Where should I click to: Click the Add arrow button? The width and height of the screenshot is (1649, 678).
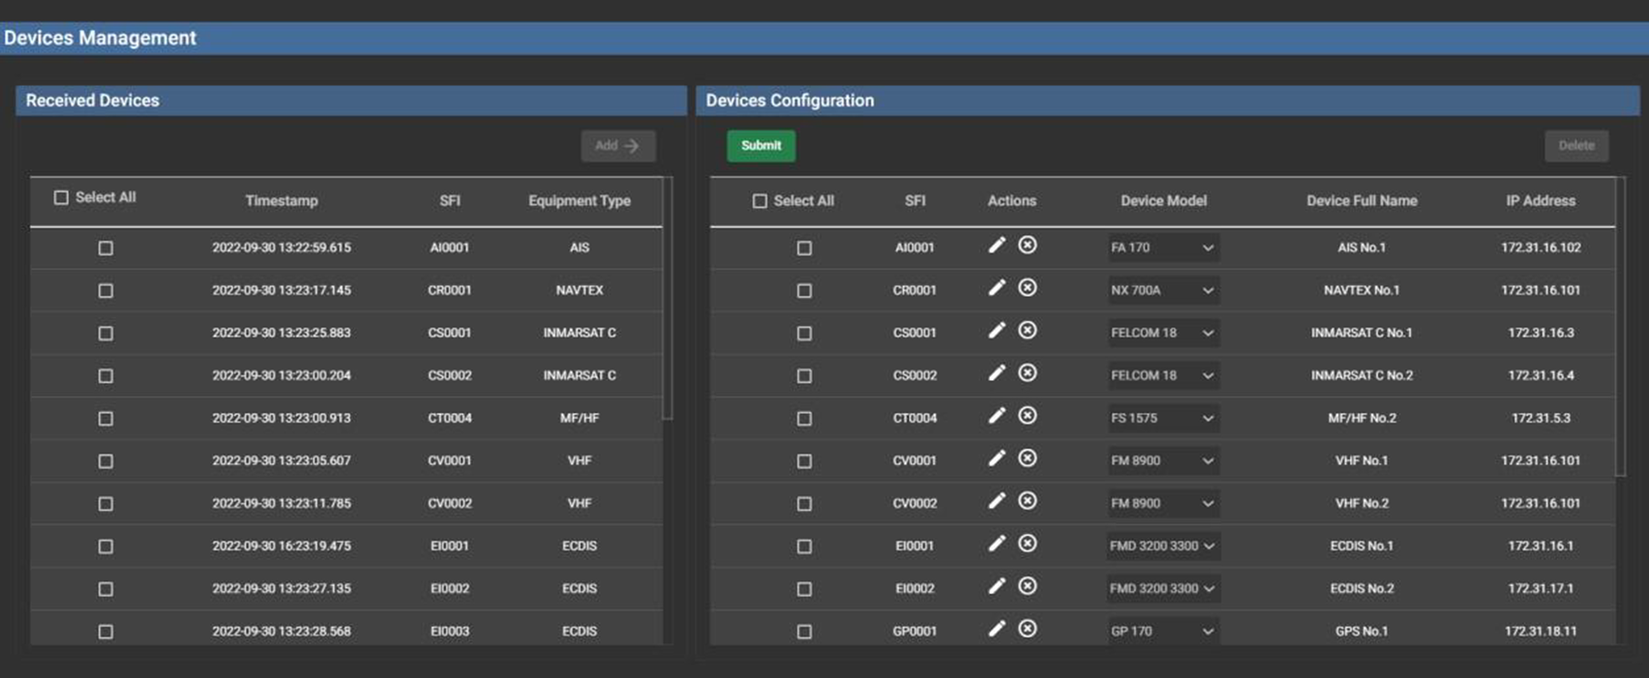618,146
